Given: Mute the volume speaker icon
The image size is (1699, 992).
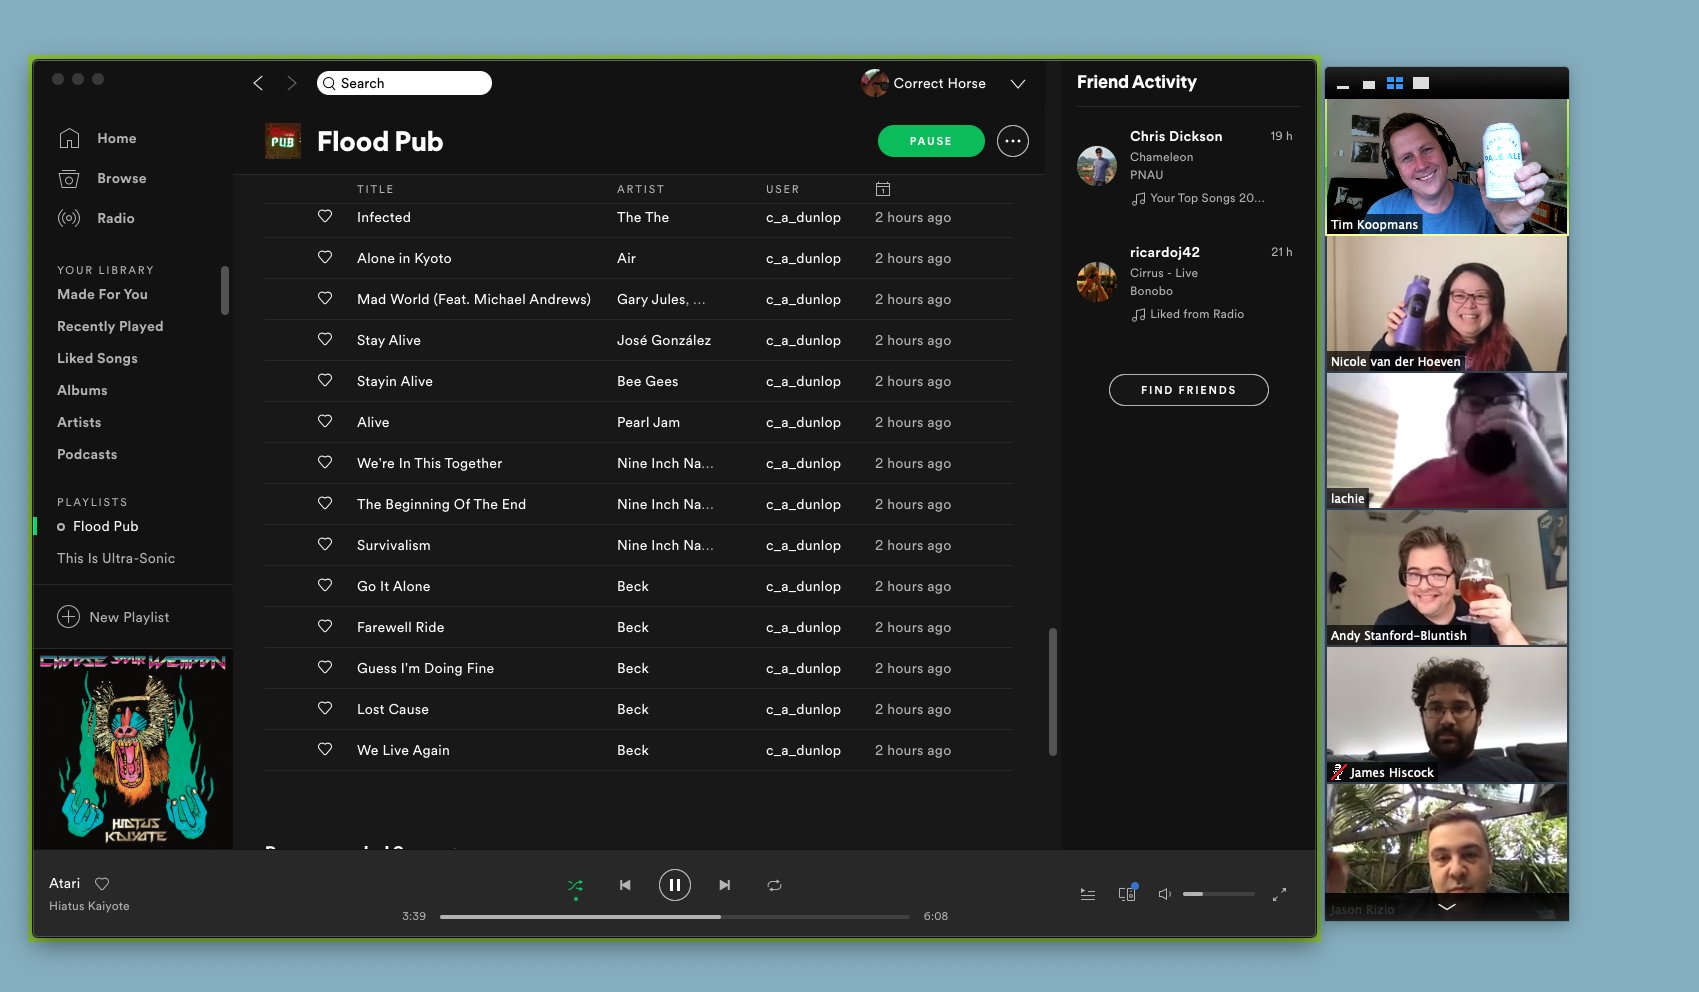Looking at the screenshot, I should coord(1165,894).
